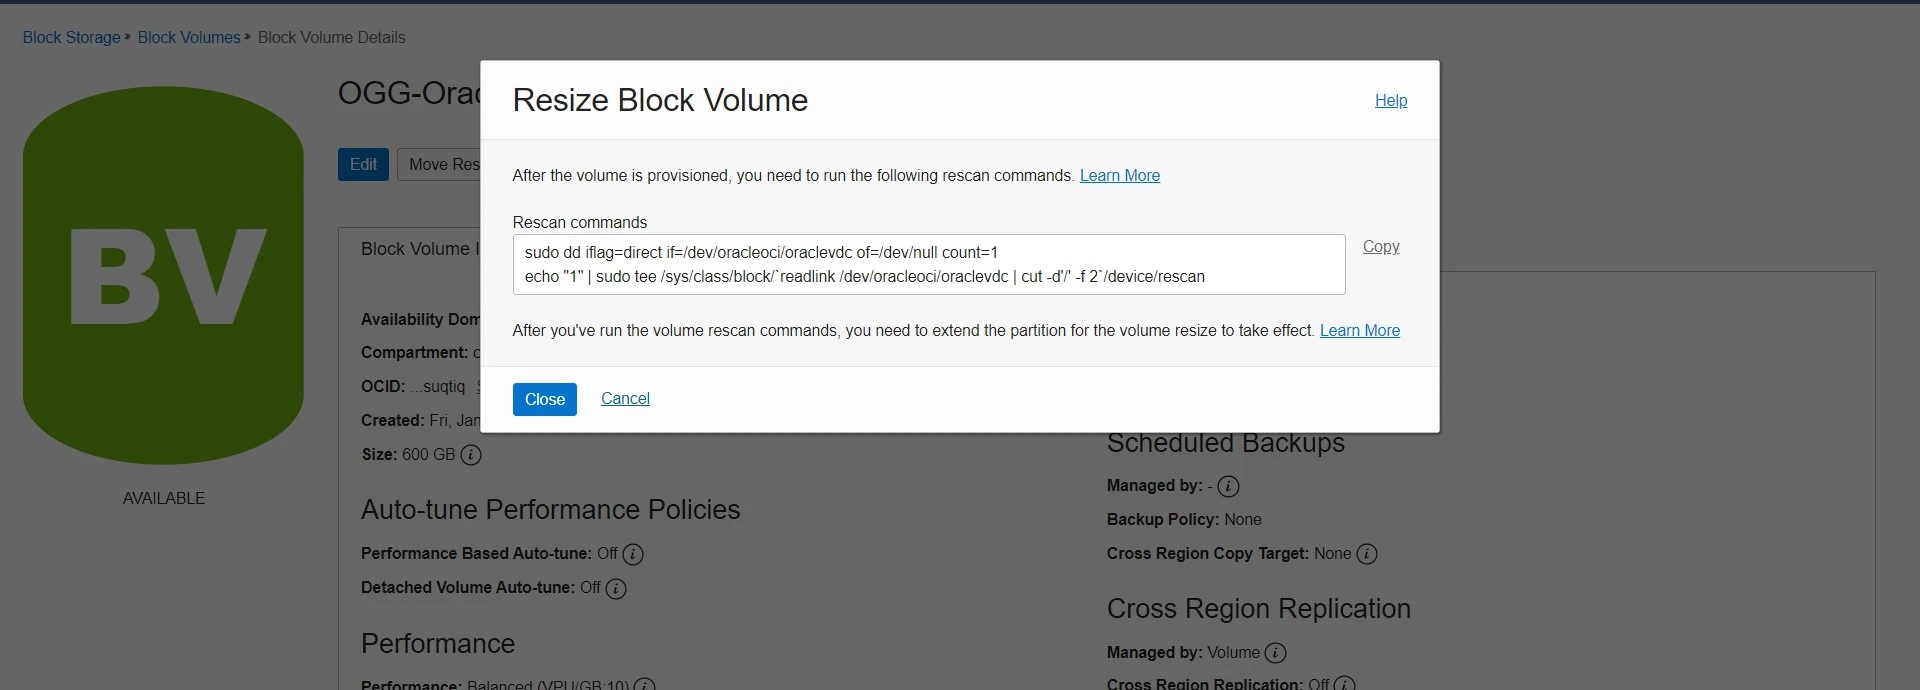Click the Cross Region Copy Target info icon
This screenshot has width=1920, height=690.
point(1367,554)
